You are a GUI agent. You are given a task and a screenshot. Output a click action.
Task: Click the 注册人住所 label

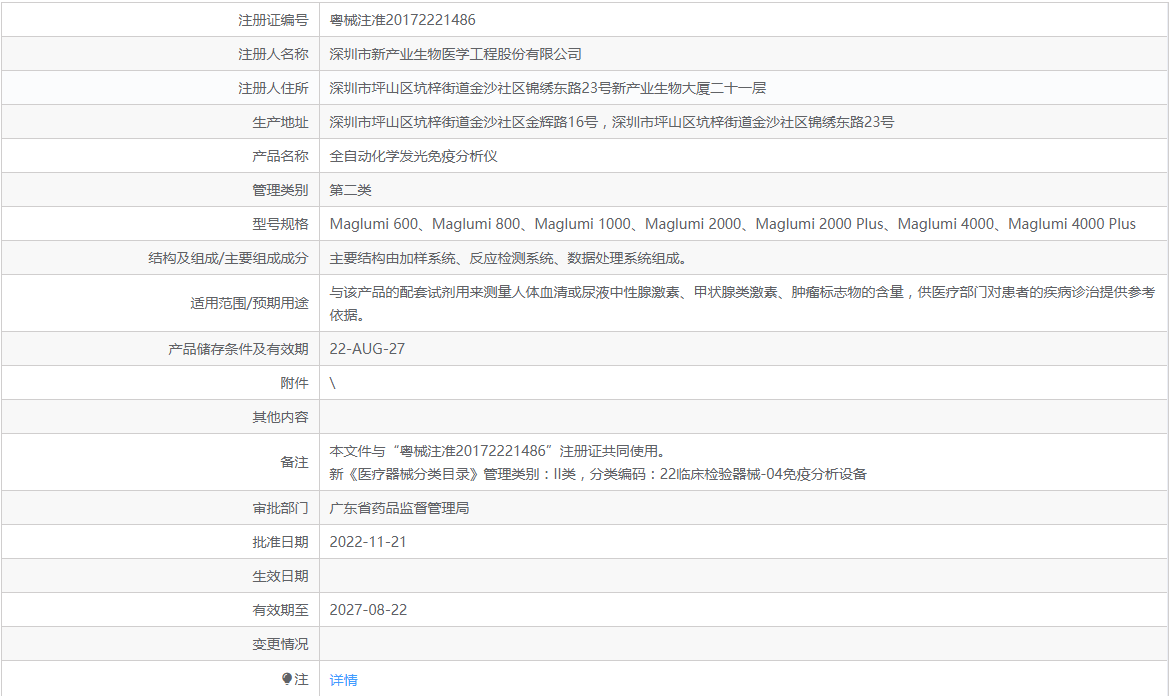click(x=273, y=88)
